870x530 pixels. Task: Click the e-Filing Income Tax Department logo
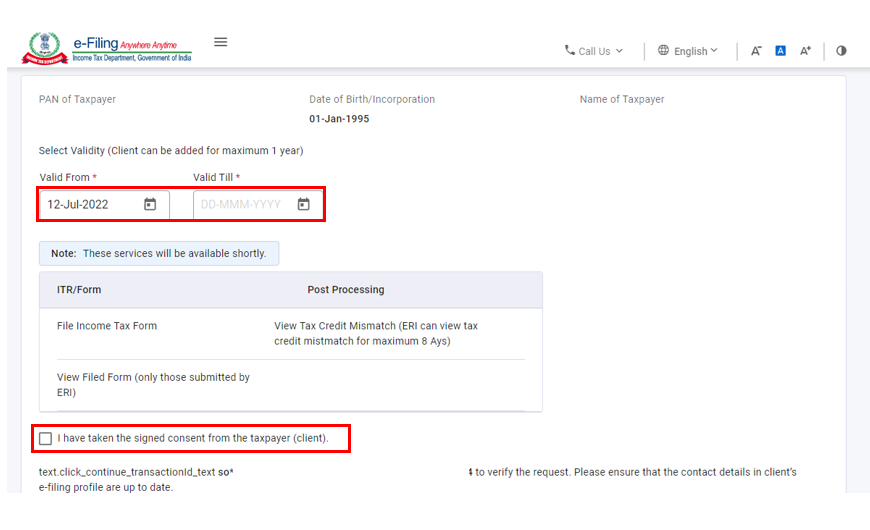(x=108, y=48)
